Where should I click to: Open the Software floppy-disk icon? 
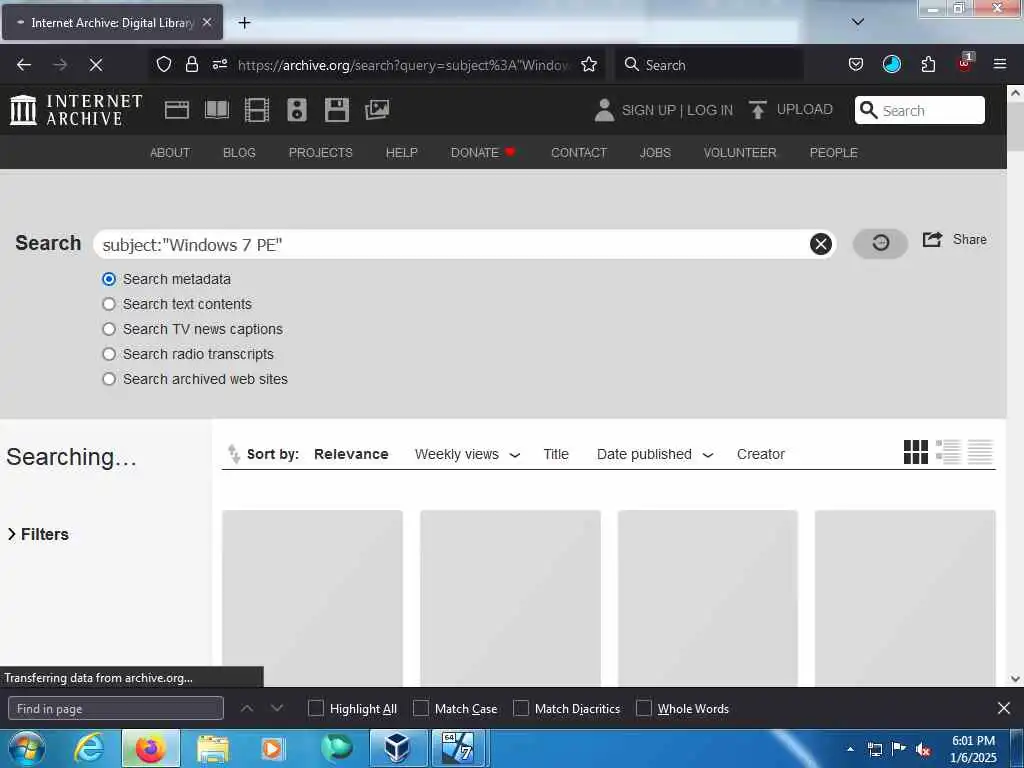pos(336,110)
